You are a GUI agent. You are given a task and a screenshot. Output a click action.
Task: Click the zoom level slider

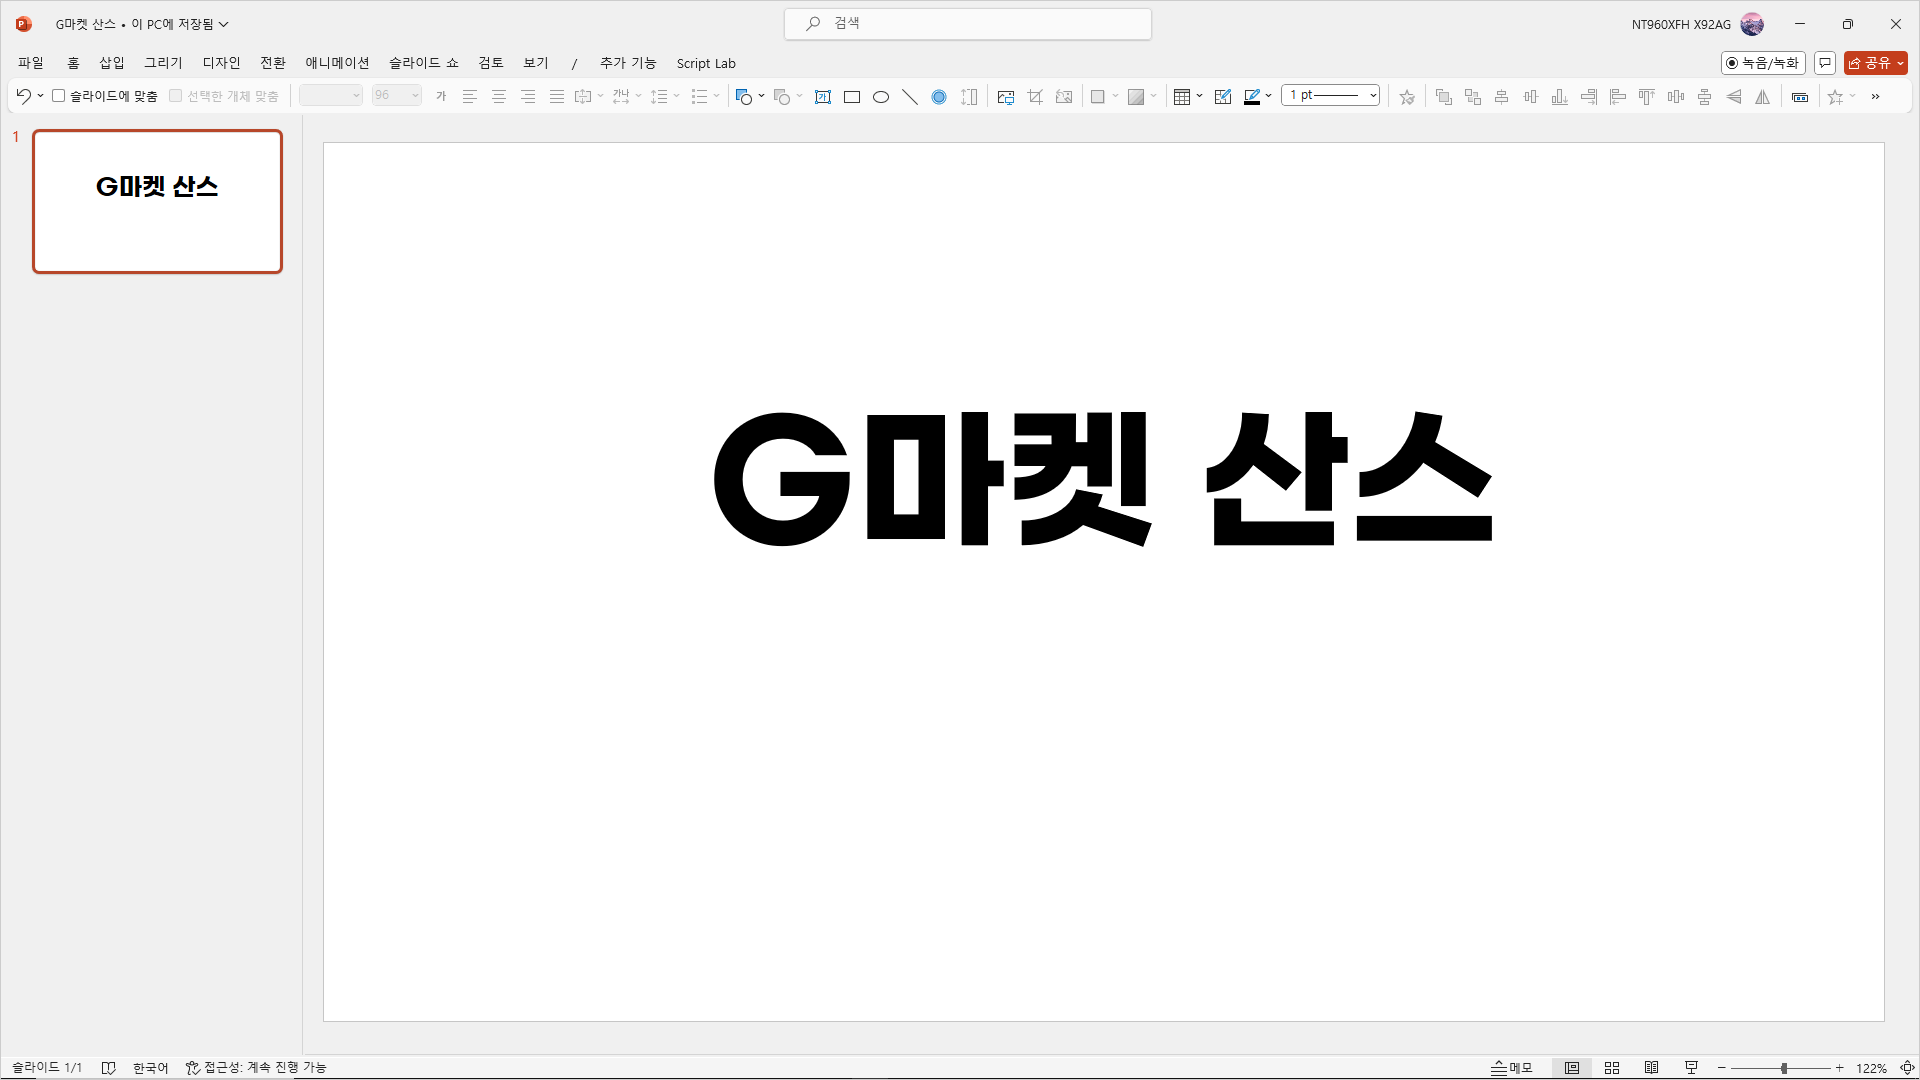(x=1784, y=1068)
